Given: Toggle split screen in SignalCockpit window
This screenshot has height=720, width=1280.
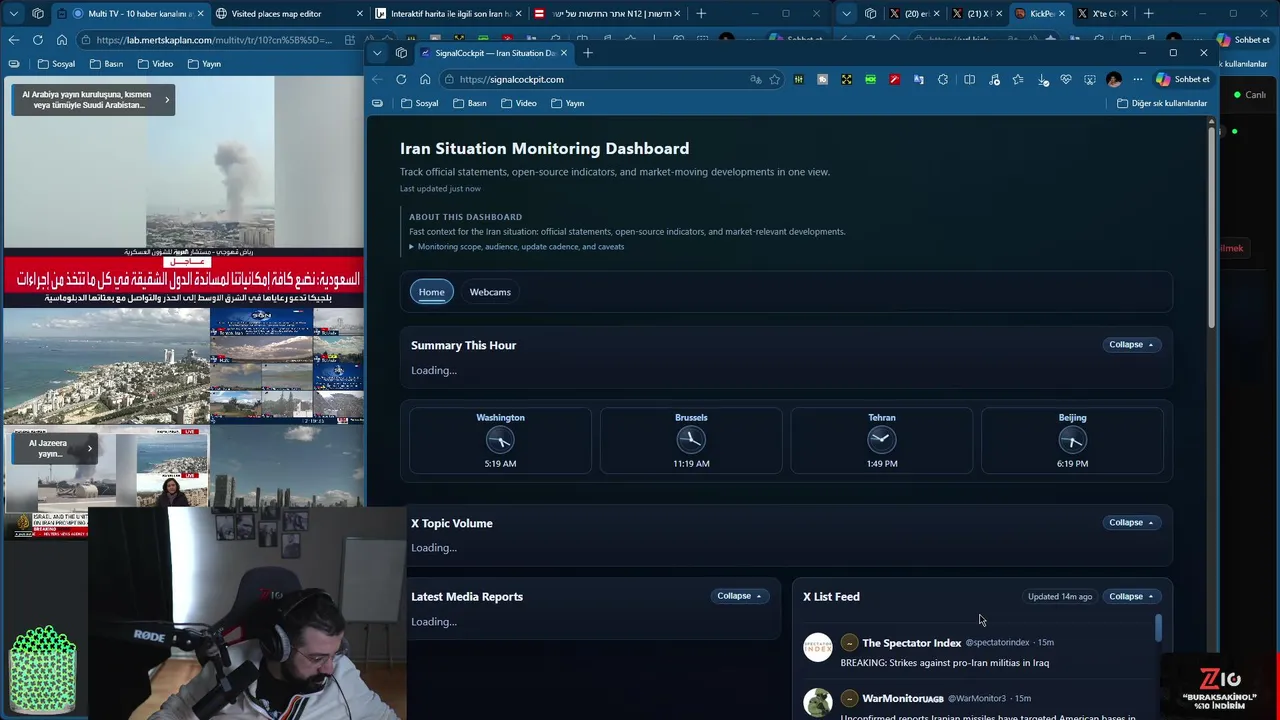Looking at the screenshot, I should (x=969, y=79).
